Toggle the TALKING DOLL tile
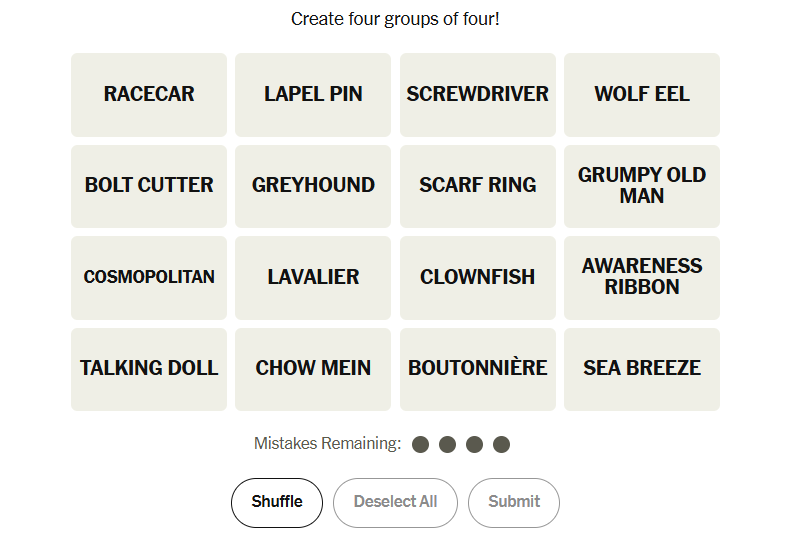Screen dimensions: 796x550 coord(149,369)
